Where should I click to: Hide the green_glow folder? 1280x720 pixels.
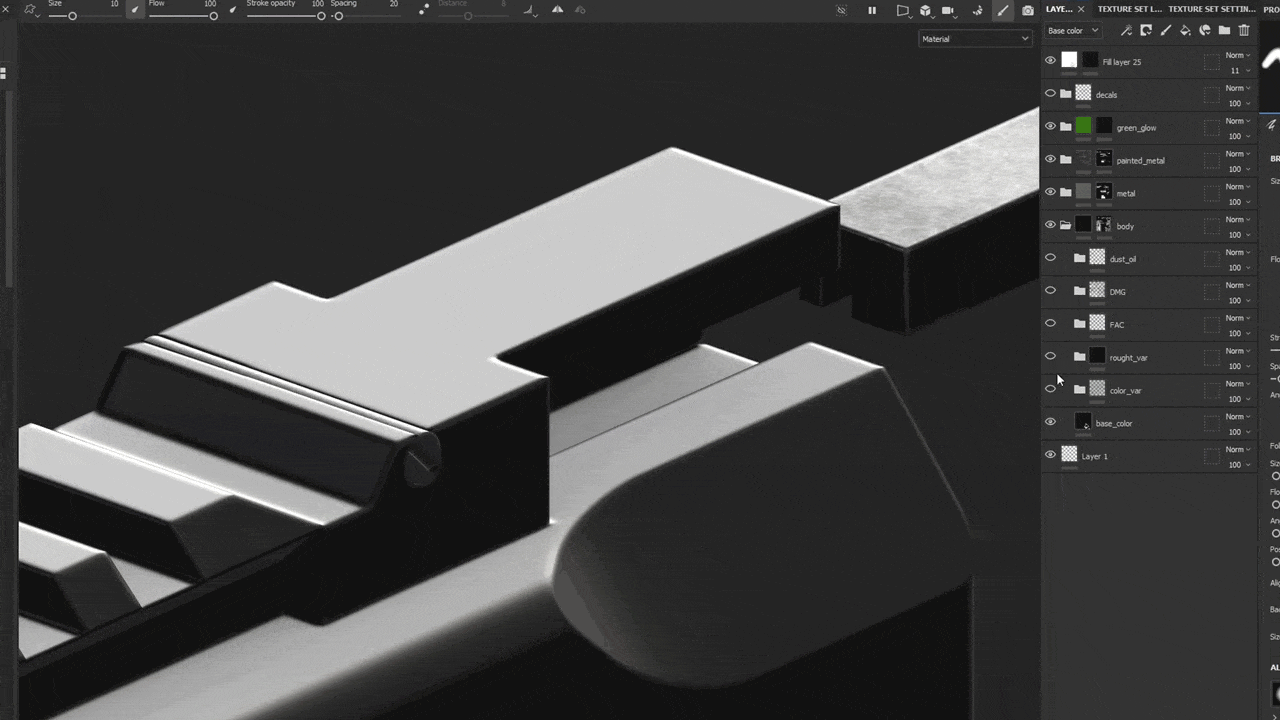tap(1050, 127)
